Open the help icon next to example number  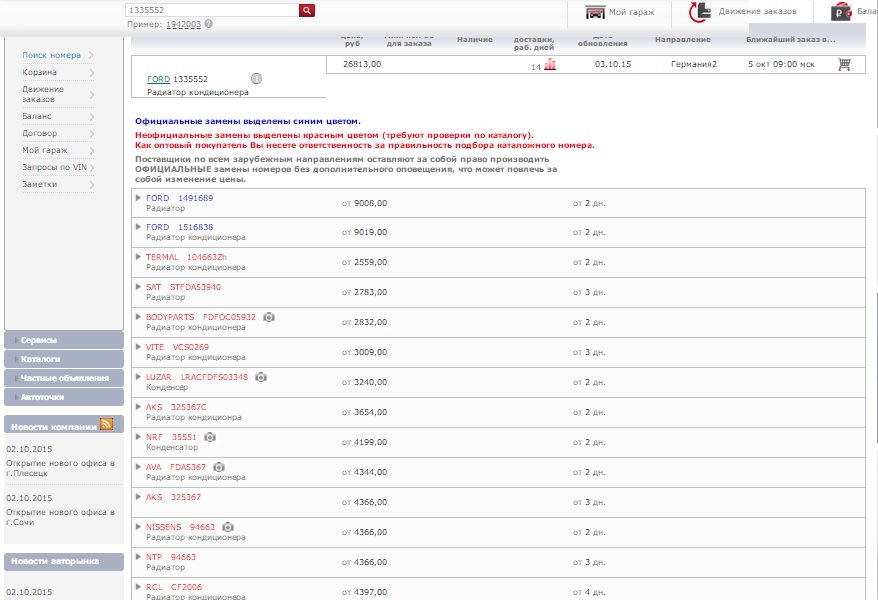(x=209, y=24)
